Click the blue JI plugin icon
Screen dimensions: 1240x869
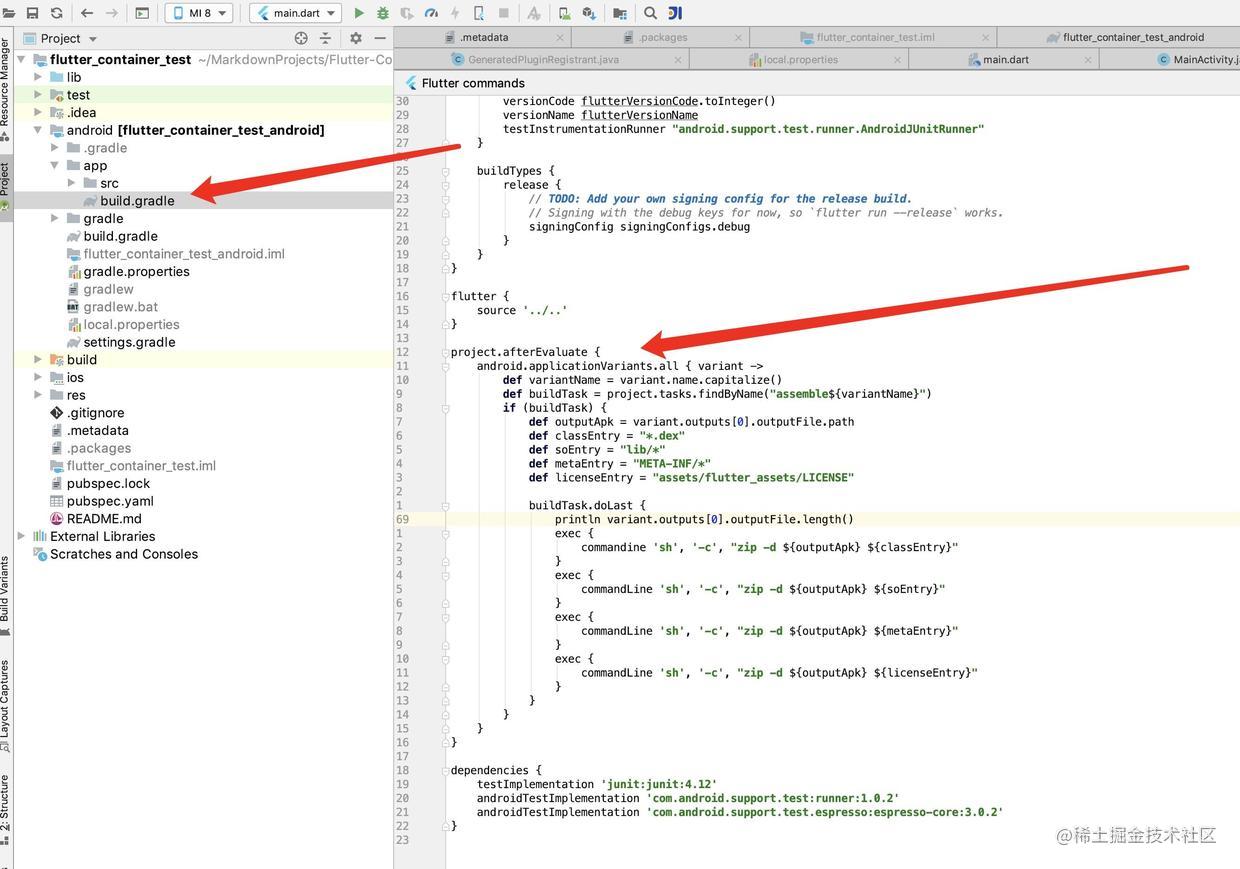point(675,13)
